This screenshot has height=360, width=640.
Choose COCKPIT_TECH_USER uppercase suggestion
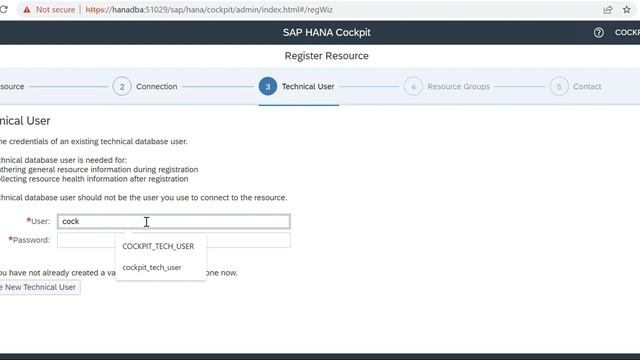158,246
